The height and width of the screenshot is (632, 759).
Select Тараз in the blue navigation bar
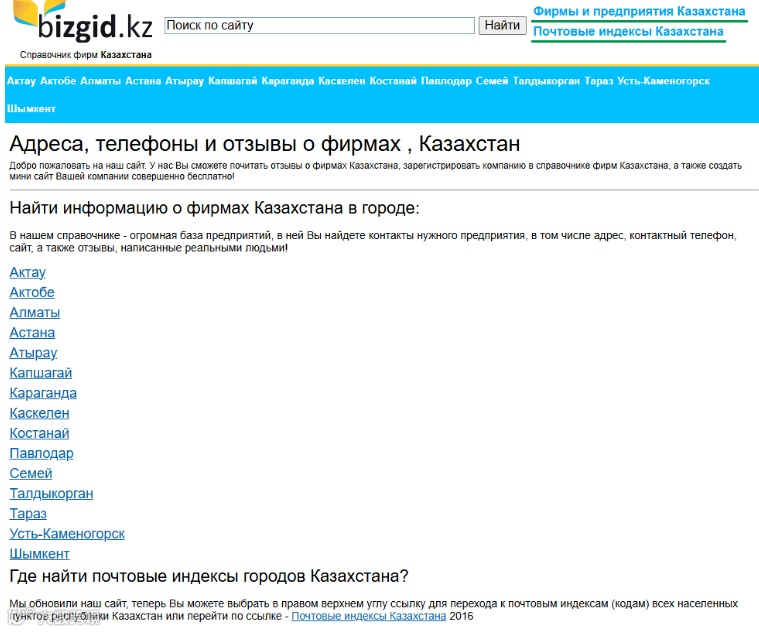pyautogui.click(x=598, y=81)
